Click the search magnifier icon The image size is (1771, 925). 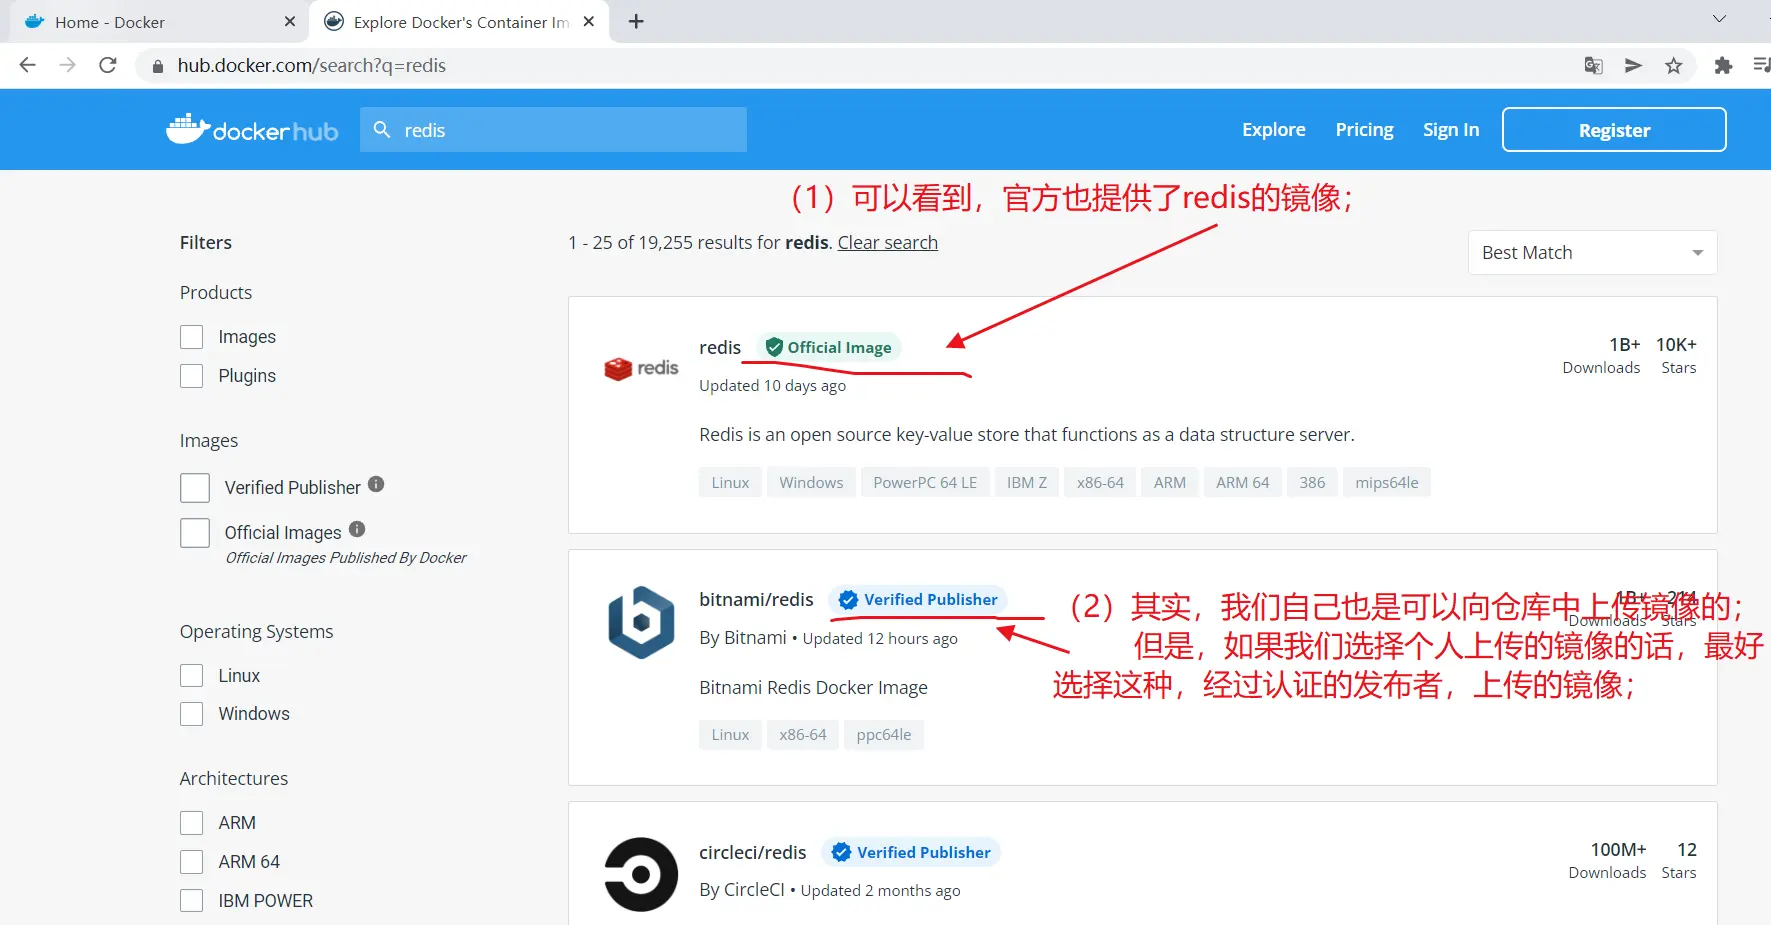coord(381,130)
